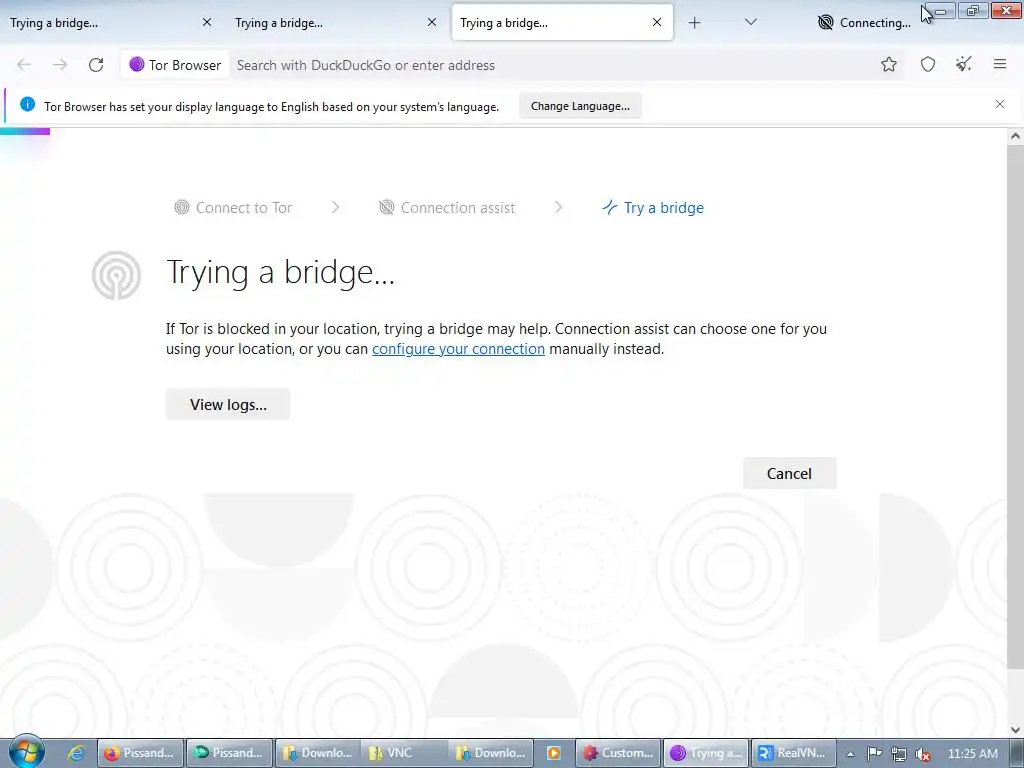Open the RealVN… taskbar item
This screenshot has width=1024, height=768.
pos(794,753)
